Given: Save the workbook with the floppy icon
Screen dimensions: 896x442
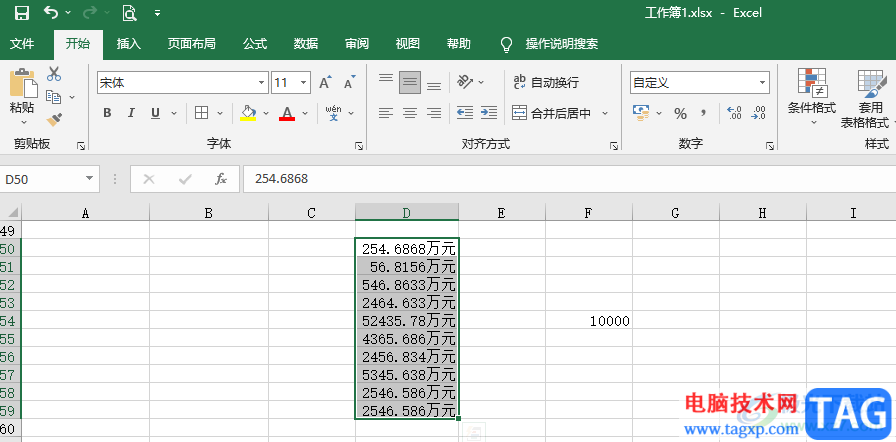Looking at the screenshot, I should coord(22,13).
